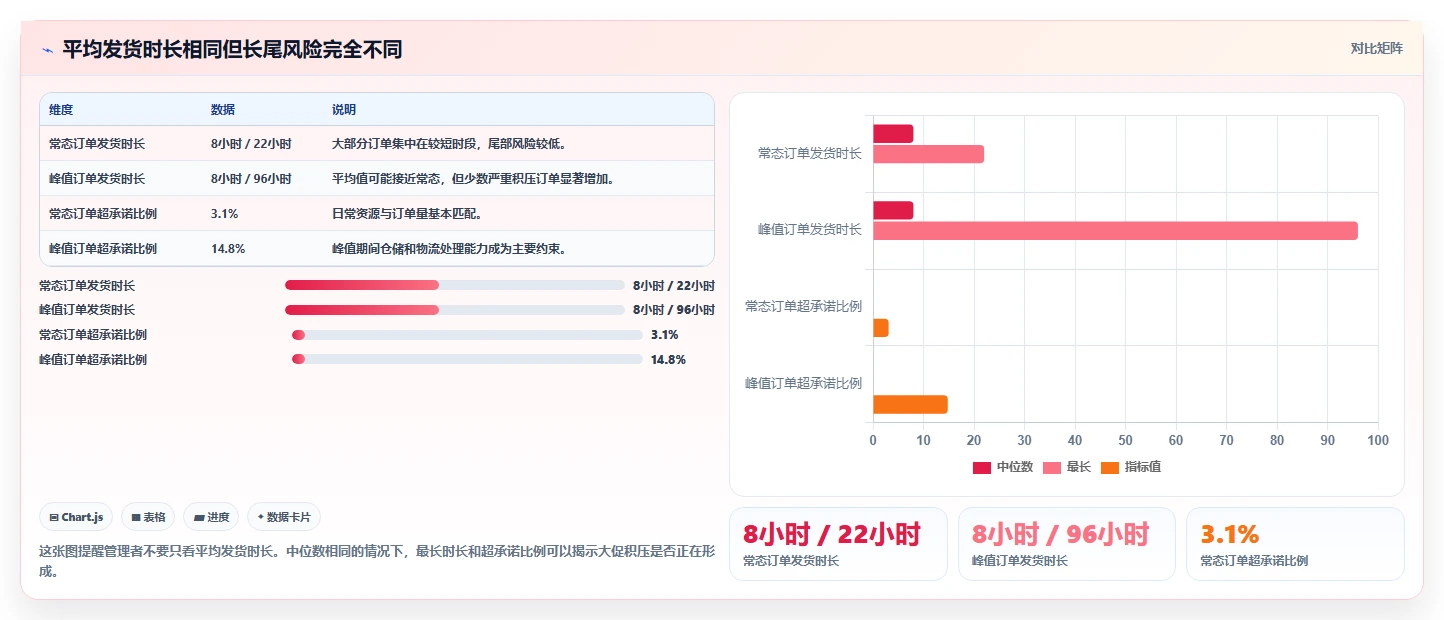Screen dimensions: 1444x620
Task: Open the 8小时 / 96小时 data card
Action: click(x=1066, y=544)
